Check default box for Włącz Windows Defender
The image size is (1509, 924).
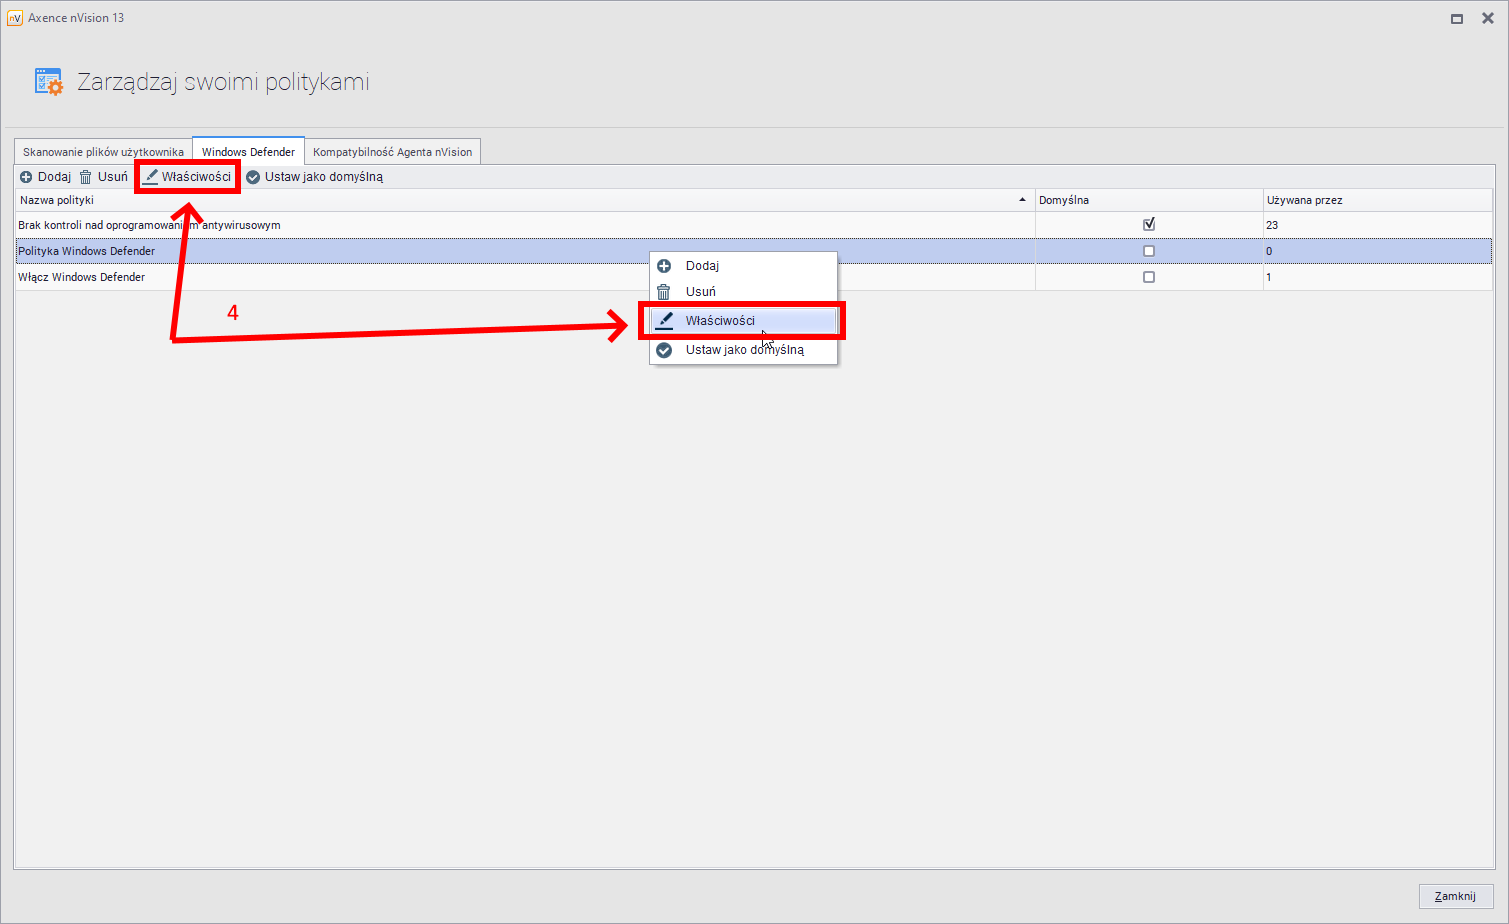click(1149, 277)
